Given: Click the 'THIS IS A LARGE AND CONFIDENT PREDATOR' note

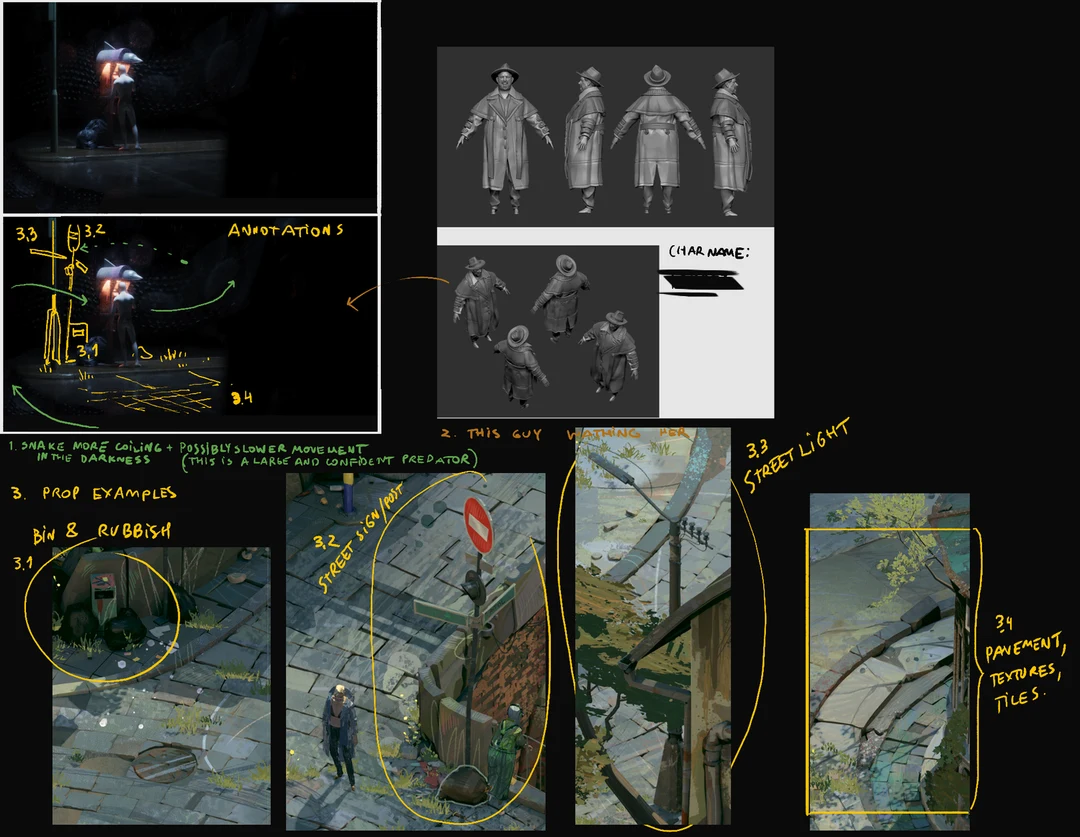Looking at the screenshot, I should pyautogui.click(x=329, y=461).
